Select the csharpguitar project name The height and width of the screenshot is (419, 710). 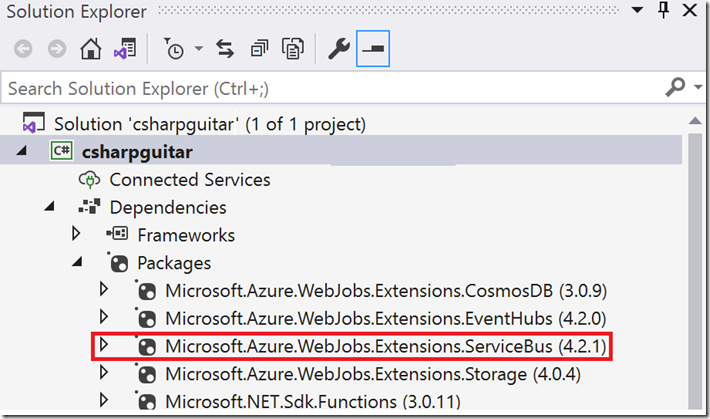(137, 152)
